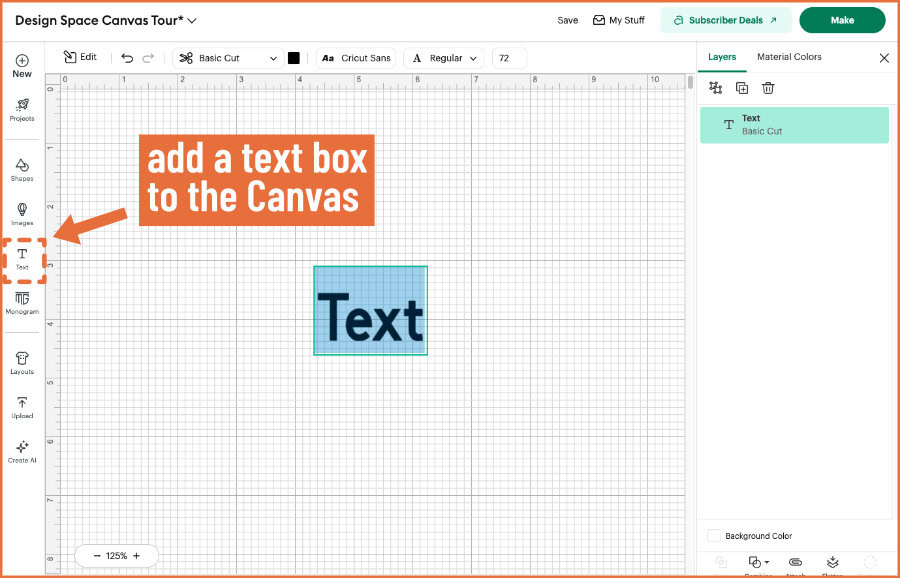The height and width of the screenshot is (578, 900).
Task: Click the green Make button
Action: click(x=842, y=20)
